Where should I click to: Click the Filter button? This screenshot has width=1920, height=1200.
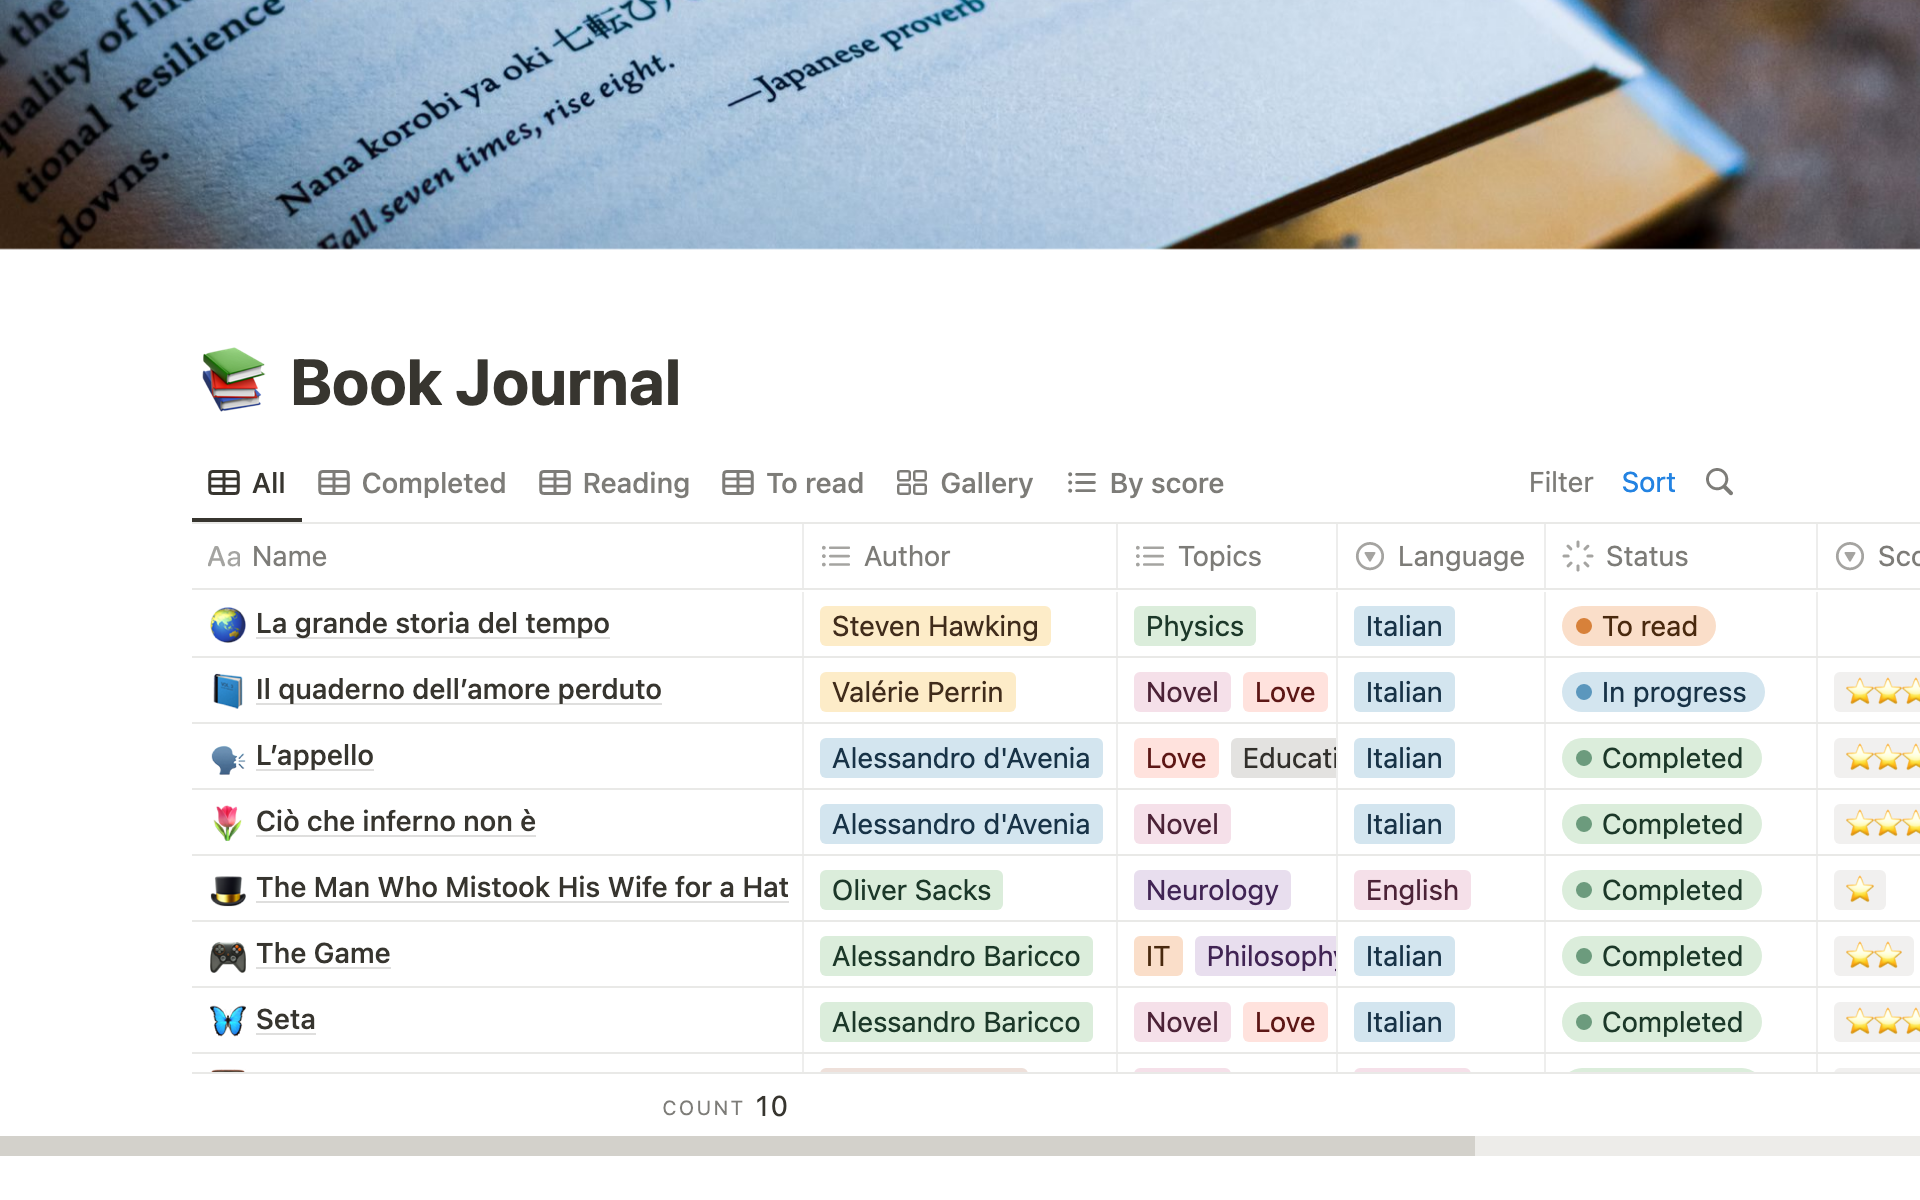pos(1560,482)
